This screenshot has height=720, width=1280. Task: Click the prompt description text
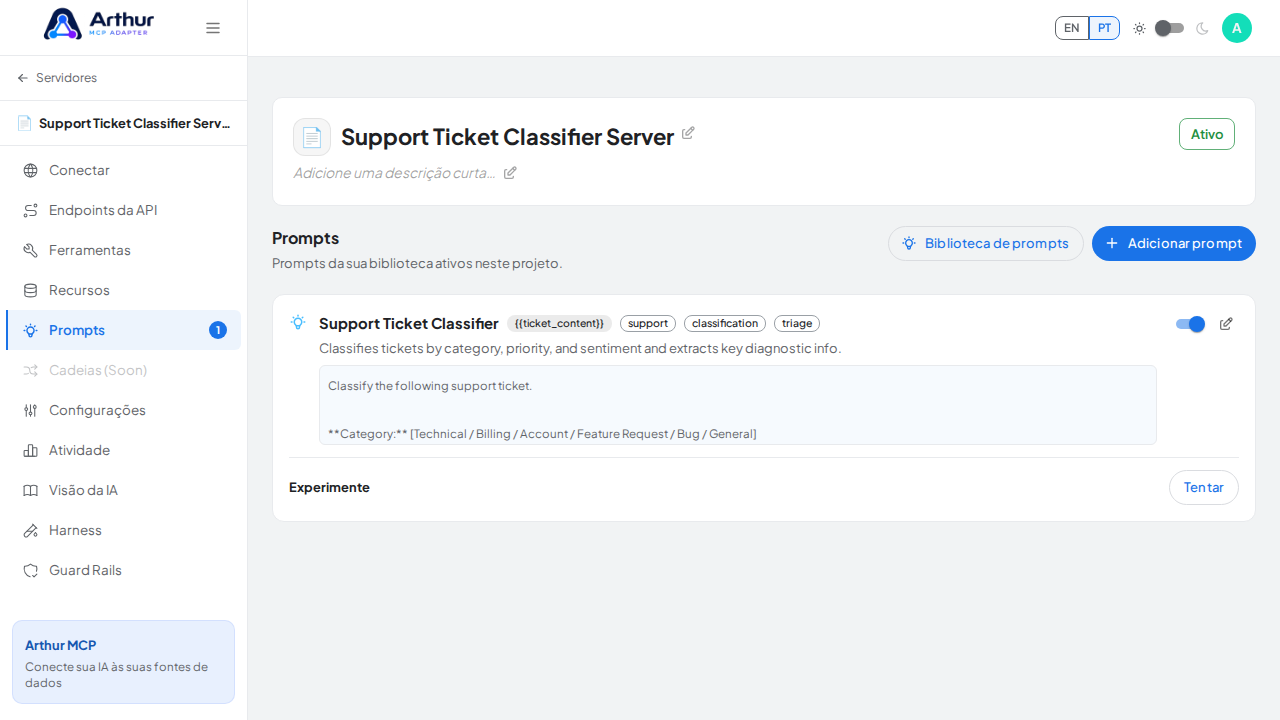[580, 349]
